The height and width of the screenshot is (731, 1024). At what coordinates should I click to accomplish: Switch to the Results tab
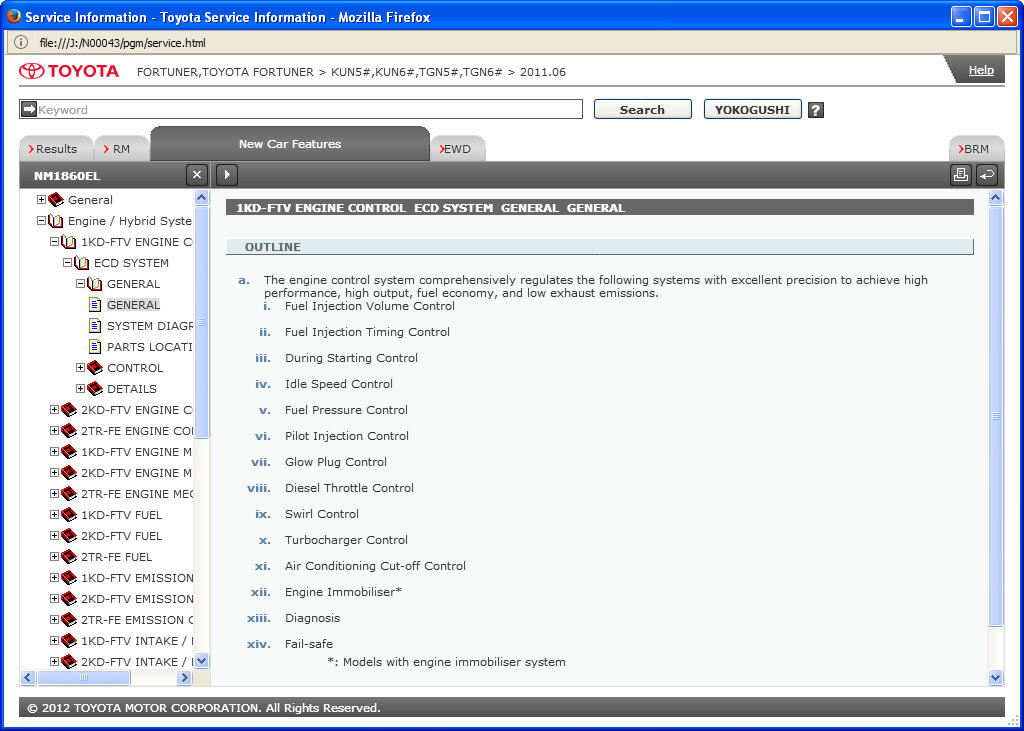pos(56,149)
